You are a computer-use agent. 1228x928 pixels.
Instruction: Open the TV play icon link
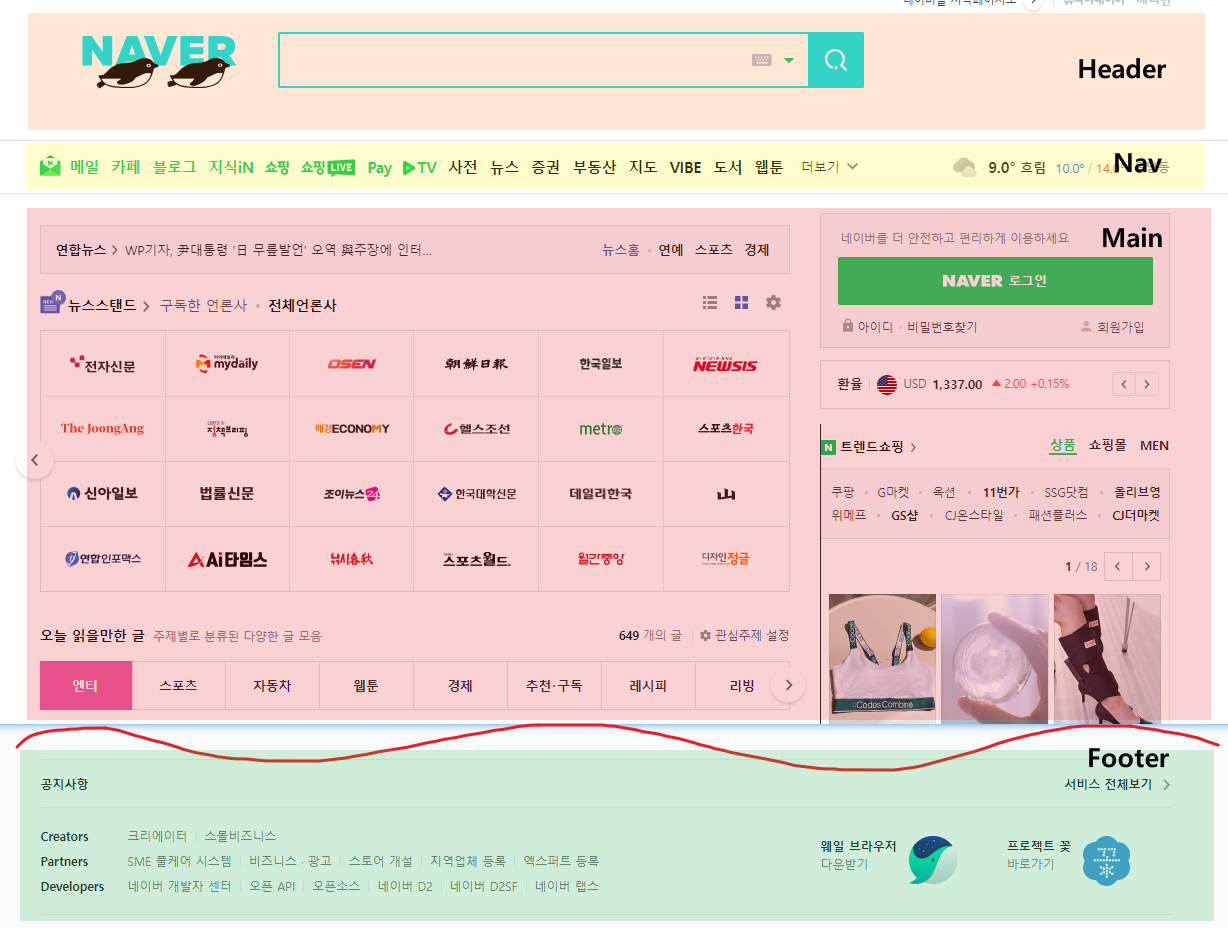(x=420, y=168)
